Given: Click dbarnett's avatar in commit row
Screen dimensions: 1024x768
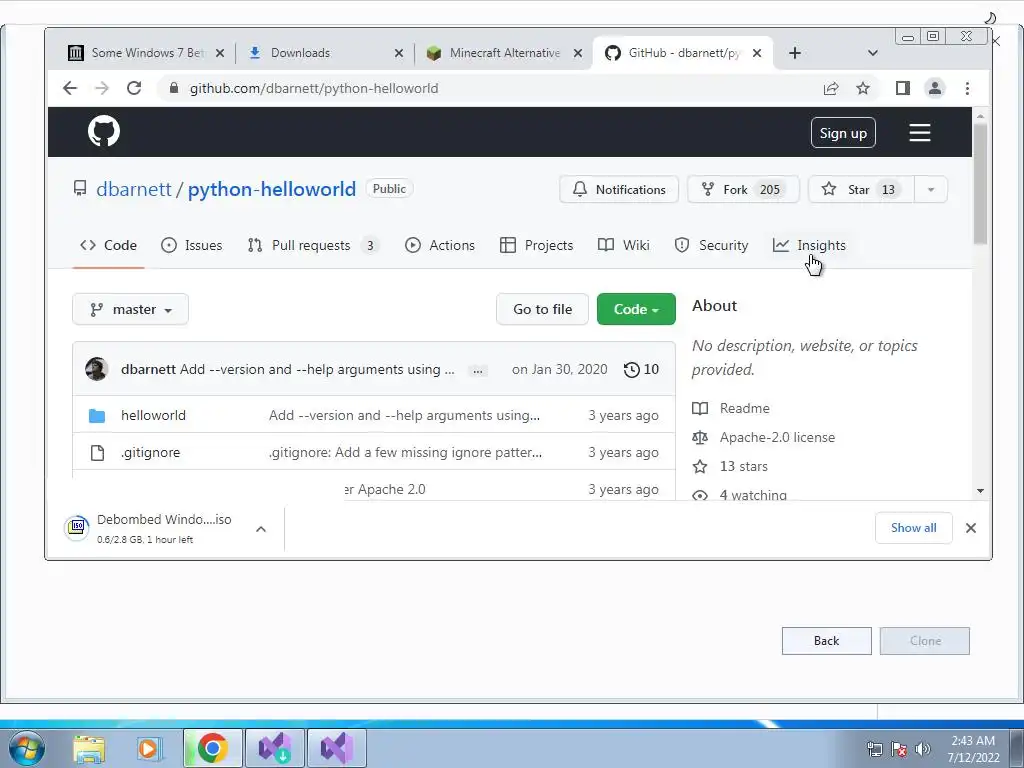Looking at the screenshot, I should [x=97, y=369].
